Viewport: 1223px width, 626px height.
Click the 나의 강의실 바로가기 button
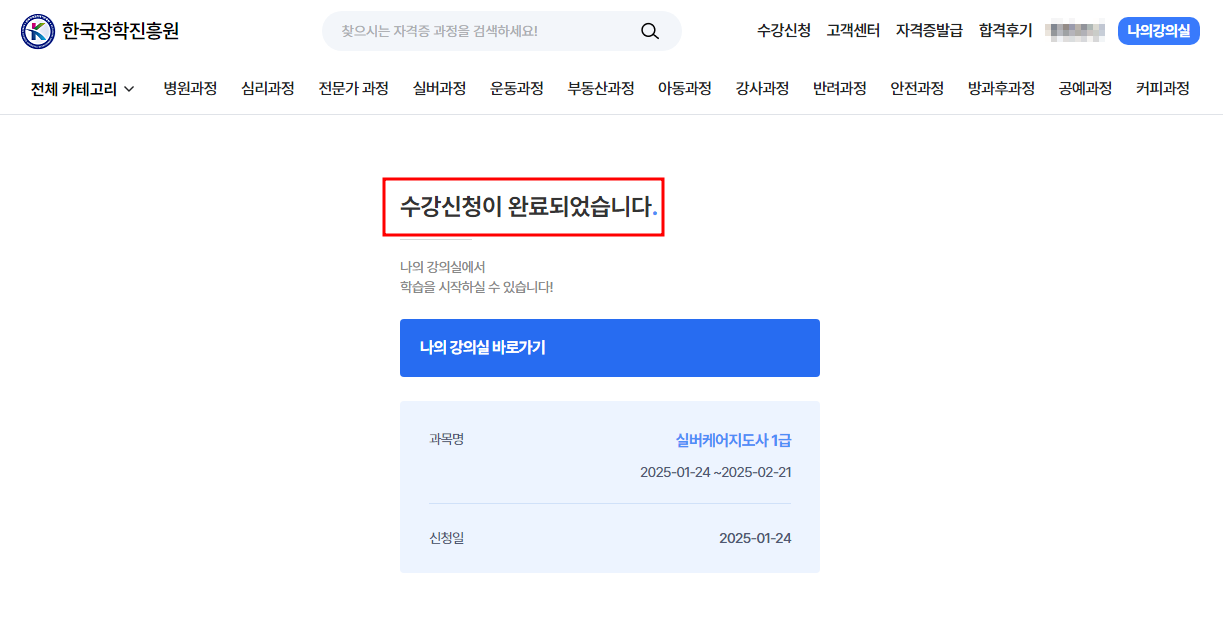pos(609,347)
